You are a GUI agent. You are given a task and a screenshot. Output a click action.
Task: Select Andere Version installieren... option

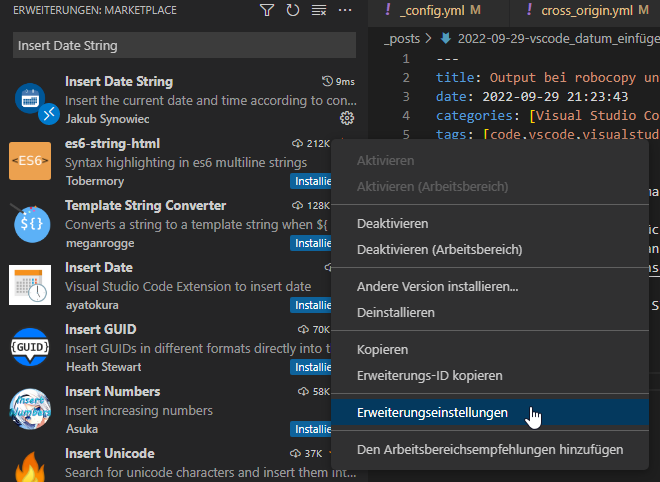click(x=437, y=287)
